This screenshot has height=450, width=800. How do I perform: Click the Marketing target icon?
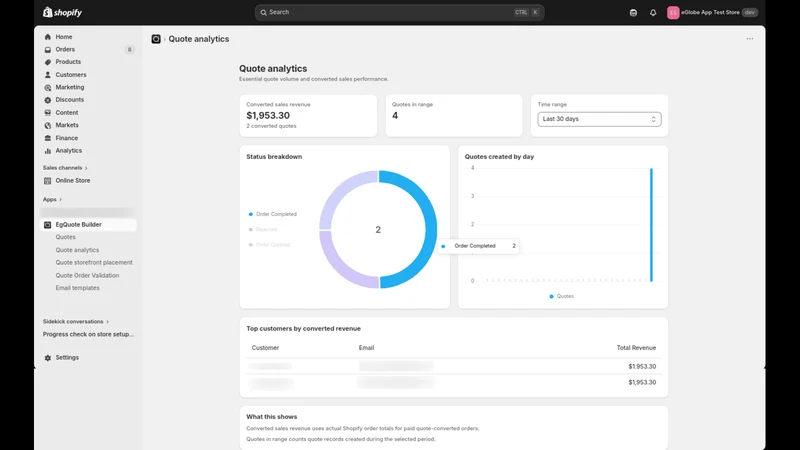point(47,87)
